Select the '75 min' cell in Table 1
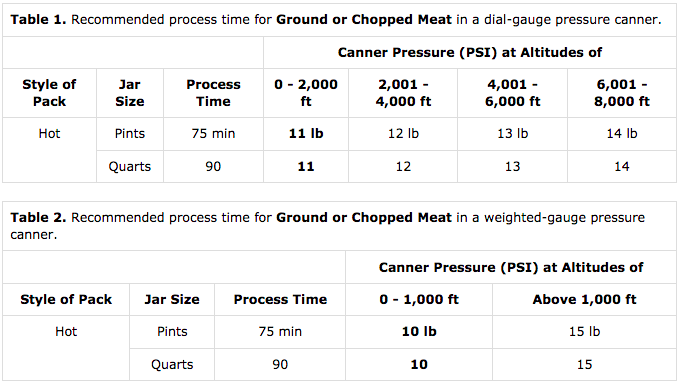 pyautogui.click(x=213, y=134)
